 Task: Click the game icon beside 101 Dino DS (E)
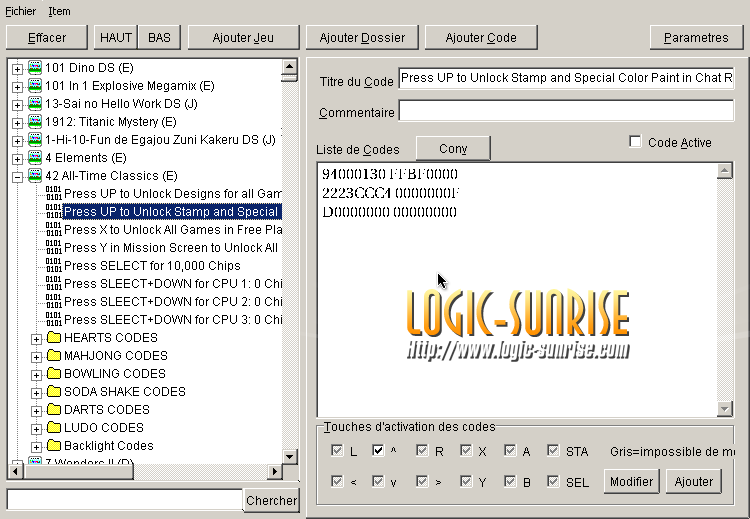click(x=35, y=68)
